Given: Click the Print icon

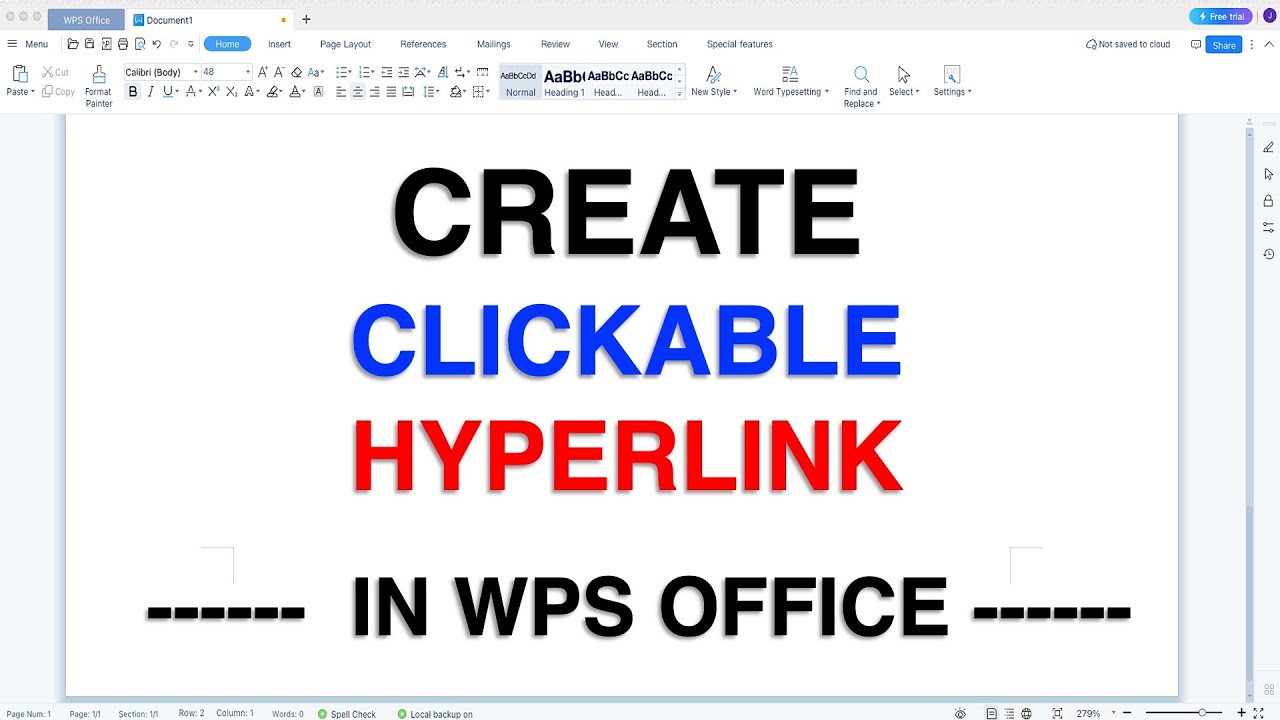Looking at the screenshot, I should coord(123,44).
